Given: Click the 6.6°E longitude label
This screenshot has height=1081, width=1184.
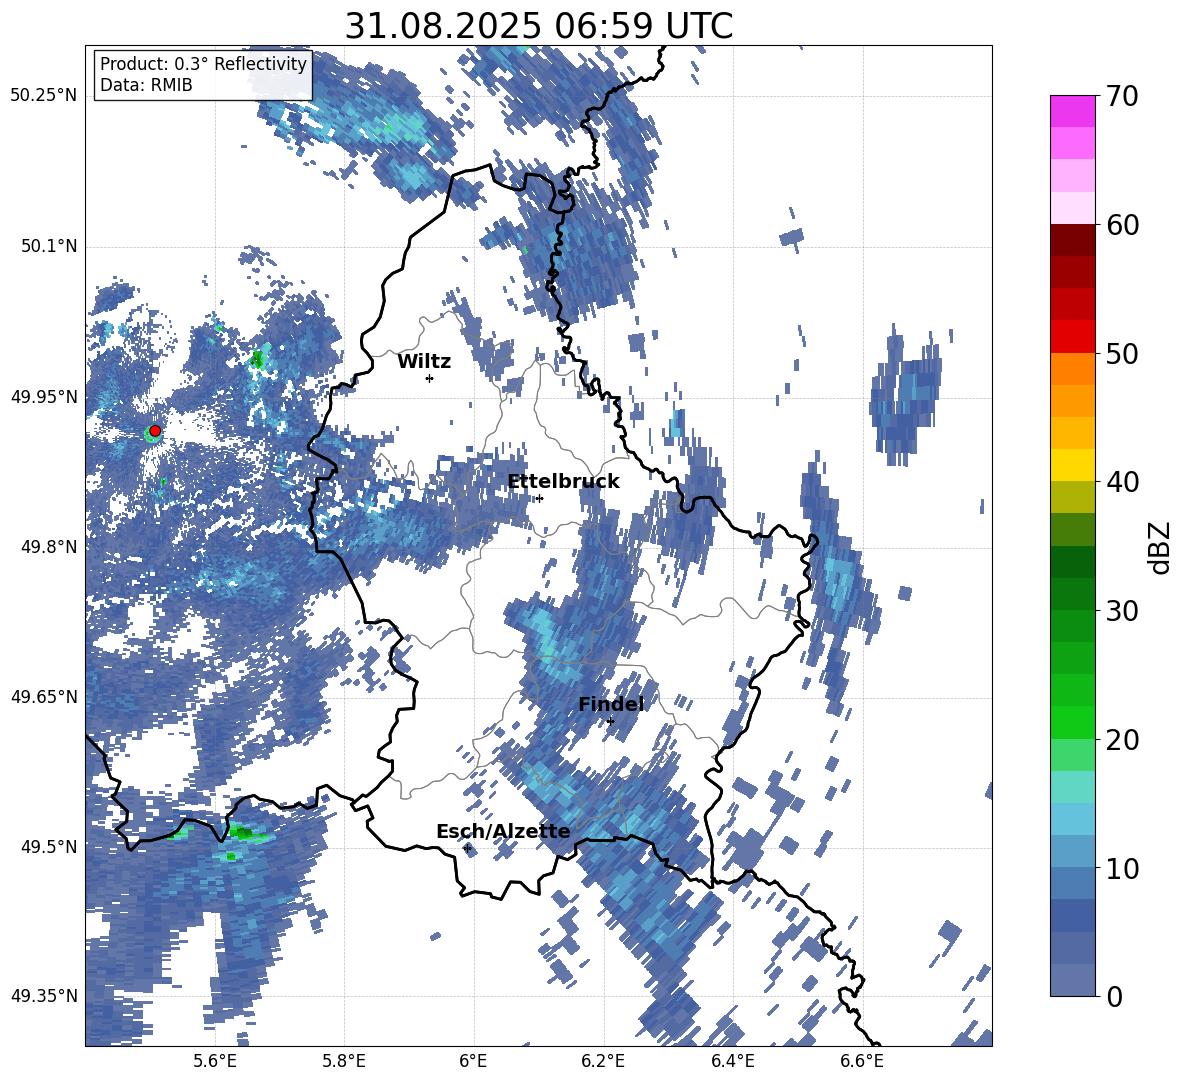Looking at the screenshot, I should pyautogui.click(x=862, y=1061).
